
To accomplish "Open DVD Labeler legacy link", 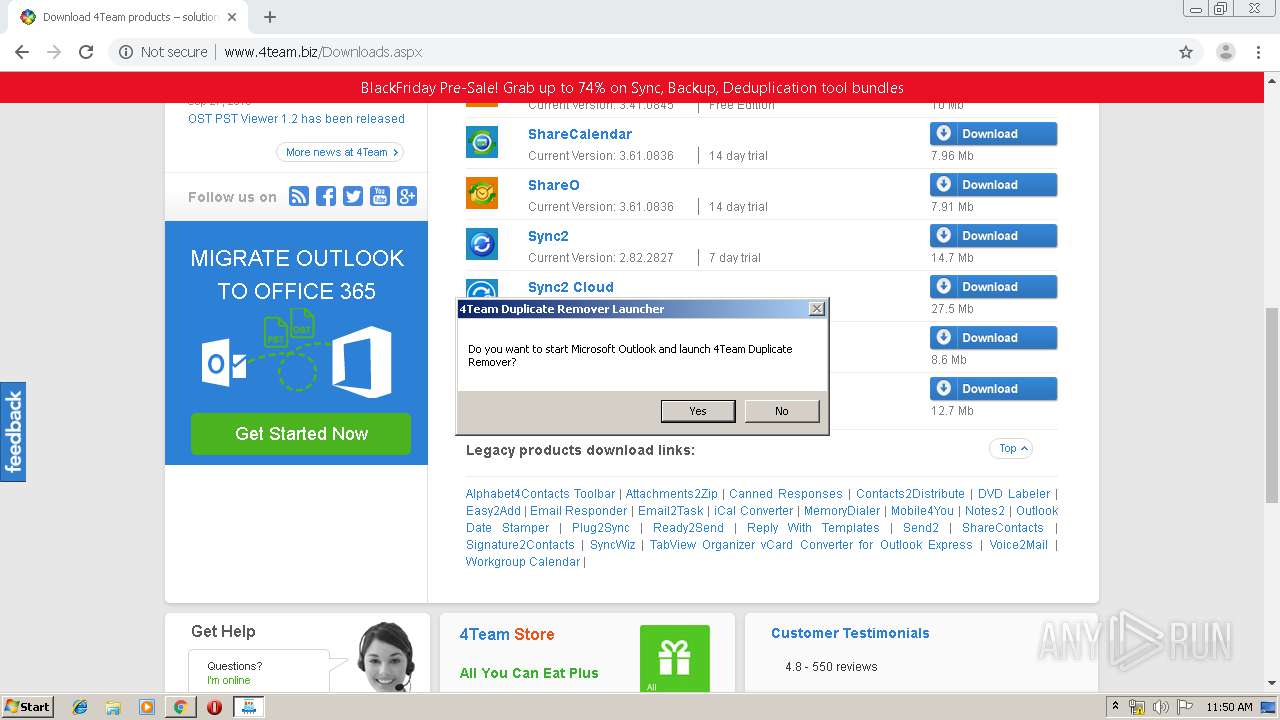I will point(1014,494).
